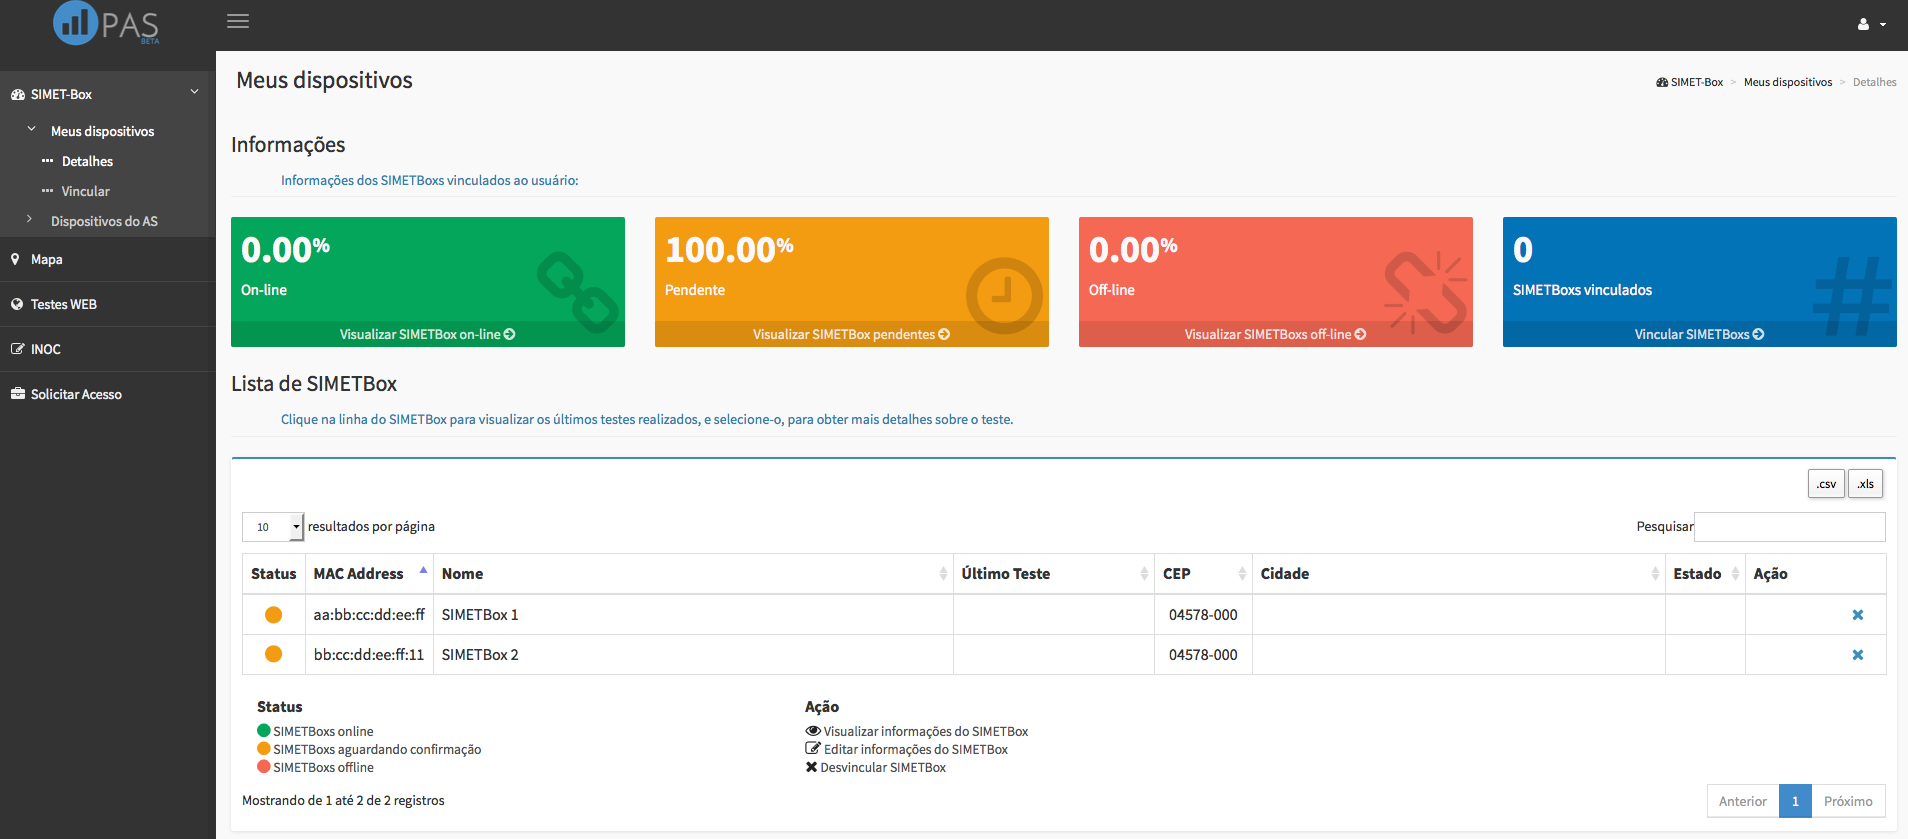
Task: Select MAC address aa:bb:cc:dd:ee:ff
Action: pyautogui.click(x=369, y=615)
